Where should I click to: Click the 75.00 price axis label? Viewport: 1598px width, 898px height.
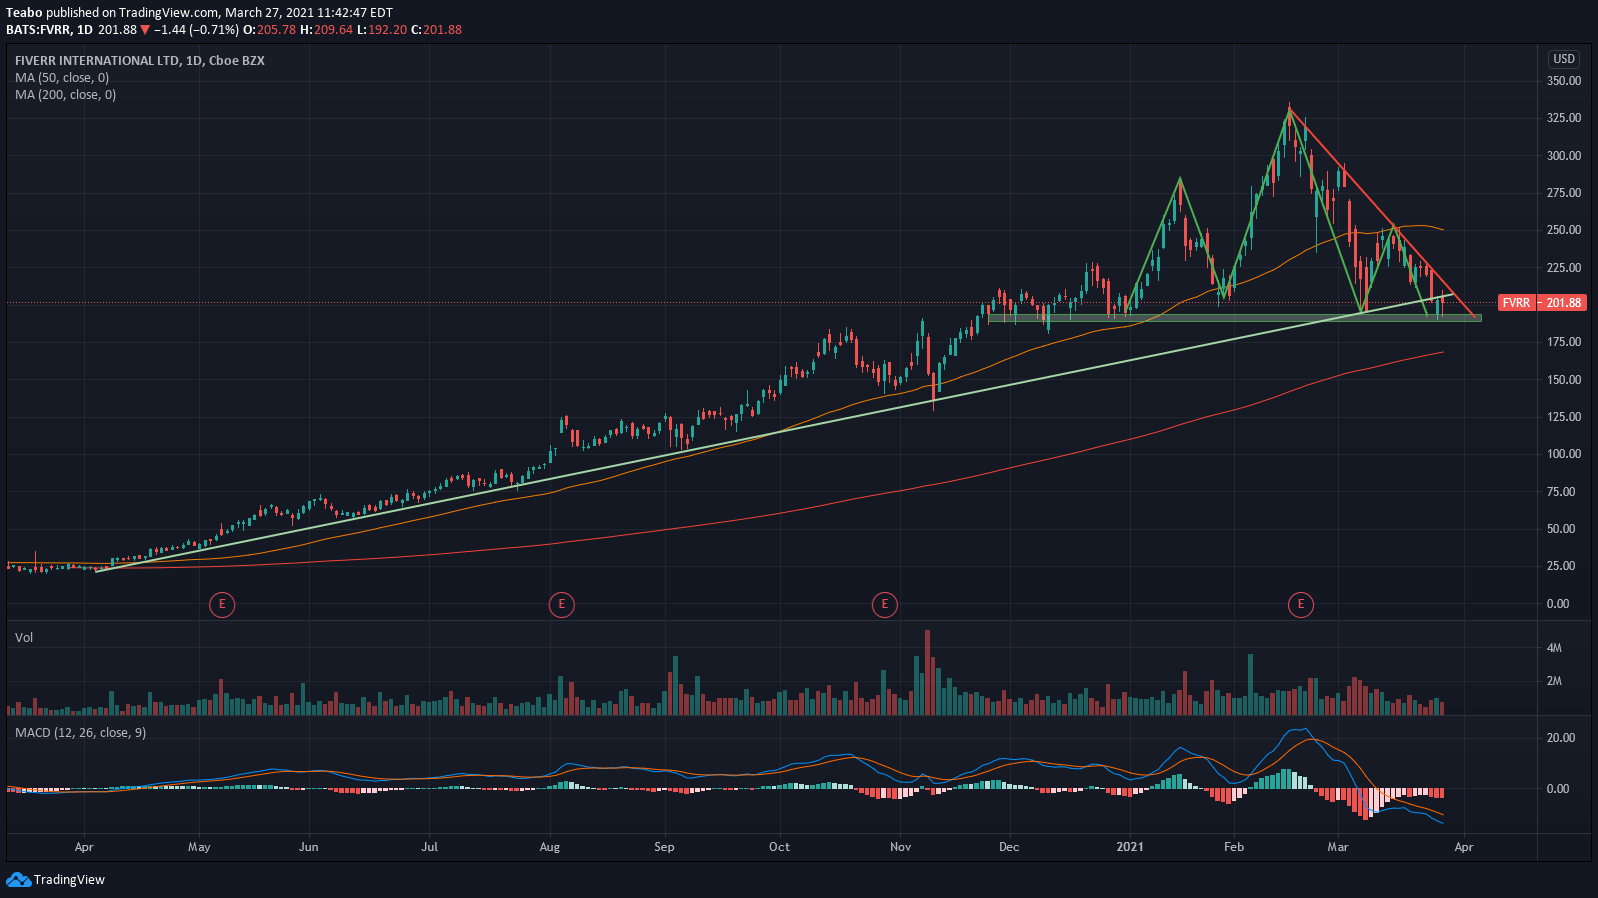coord(1561,492)
